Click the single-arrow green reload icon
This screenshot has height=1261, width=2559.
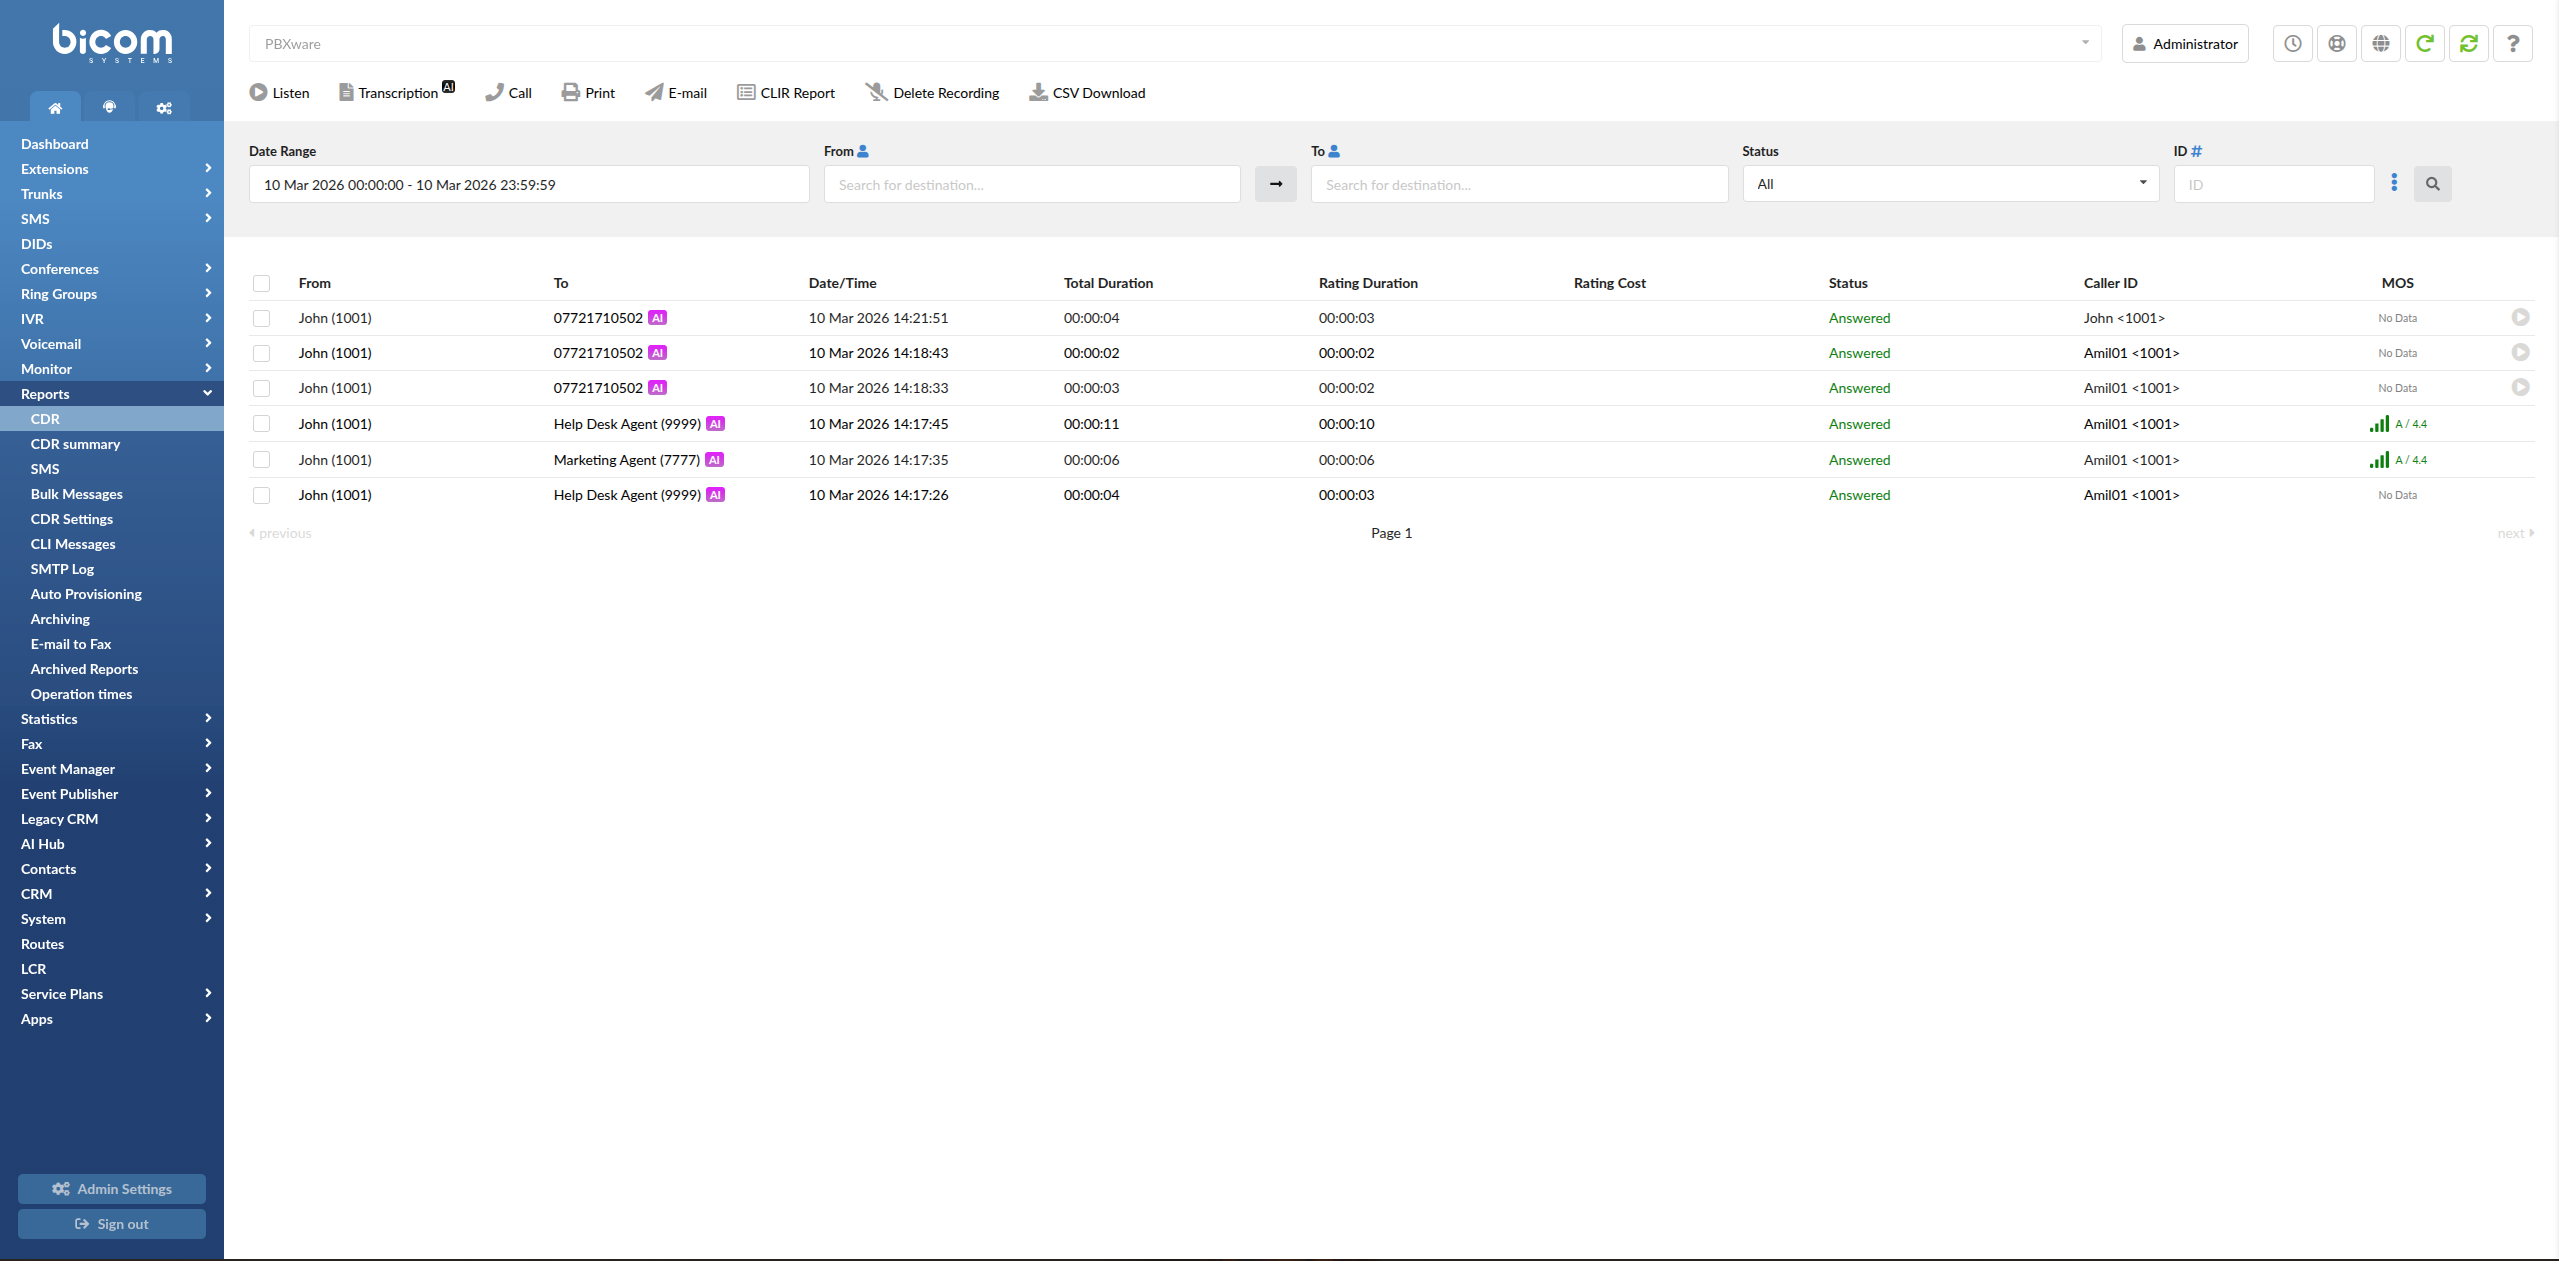2425,44
